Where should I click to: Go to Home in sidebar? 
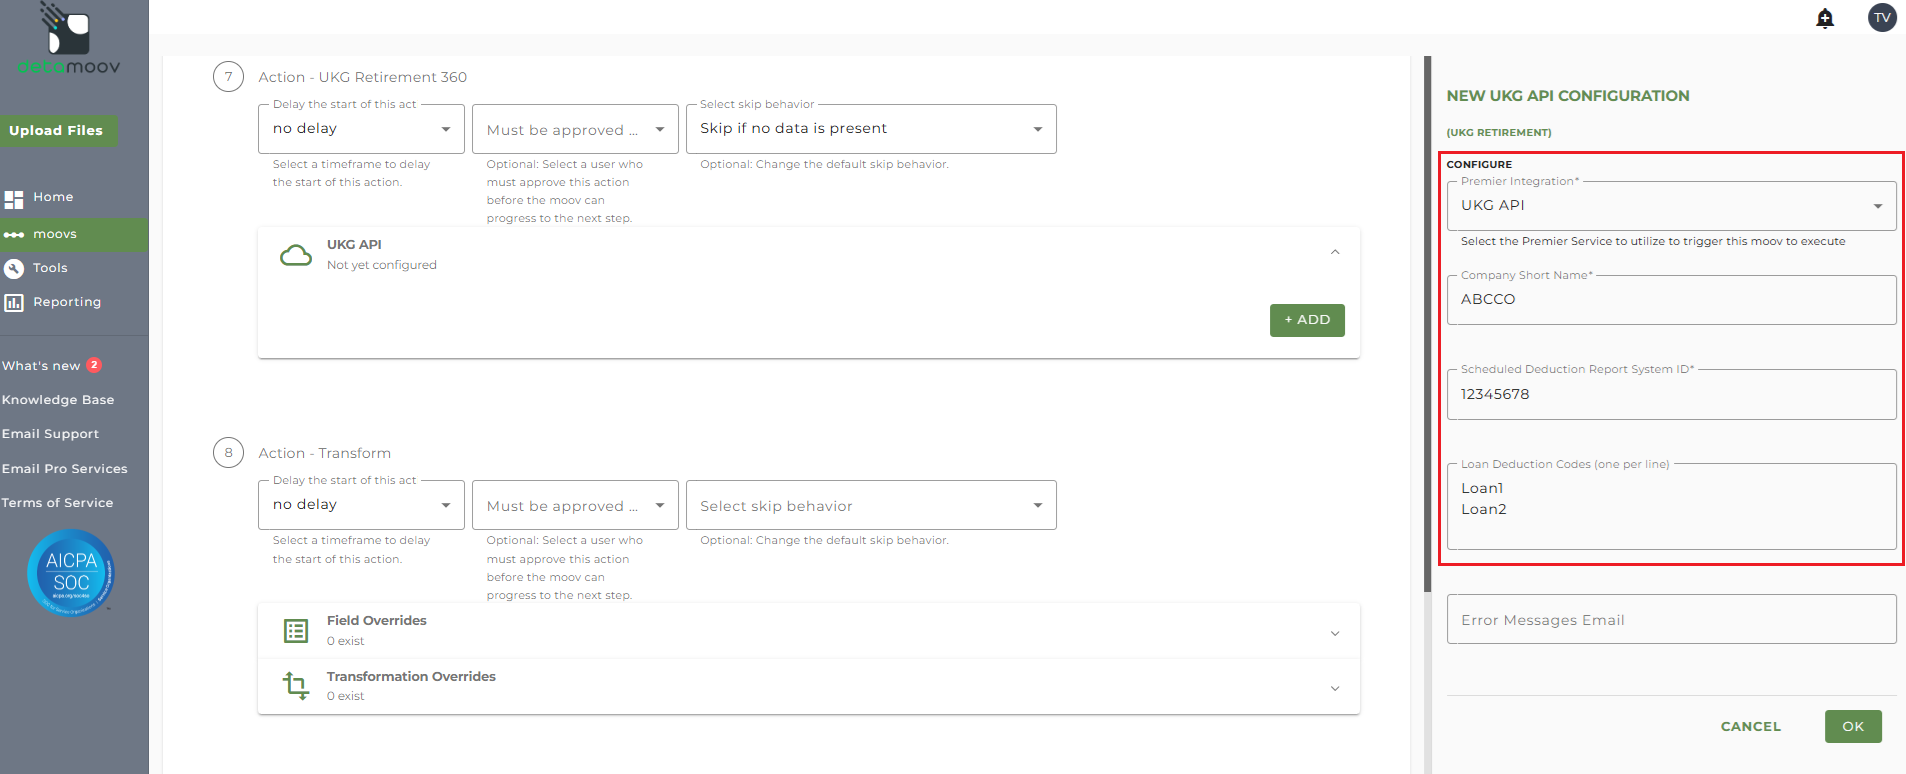point(52,198)
